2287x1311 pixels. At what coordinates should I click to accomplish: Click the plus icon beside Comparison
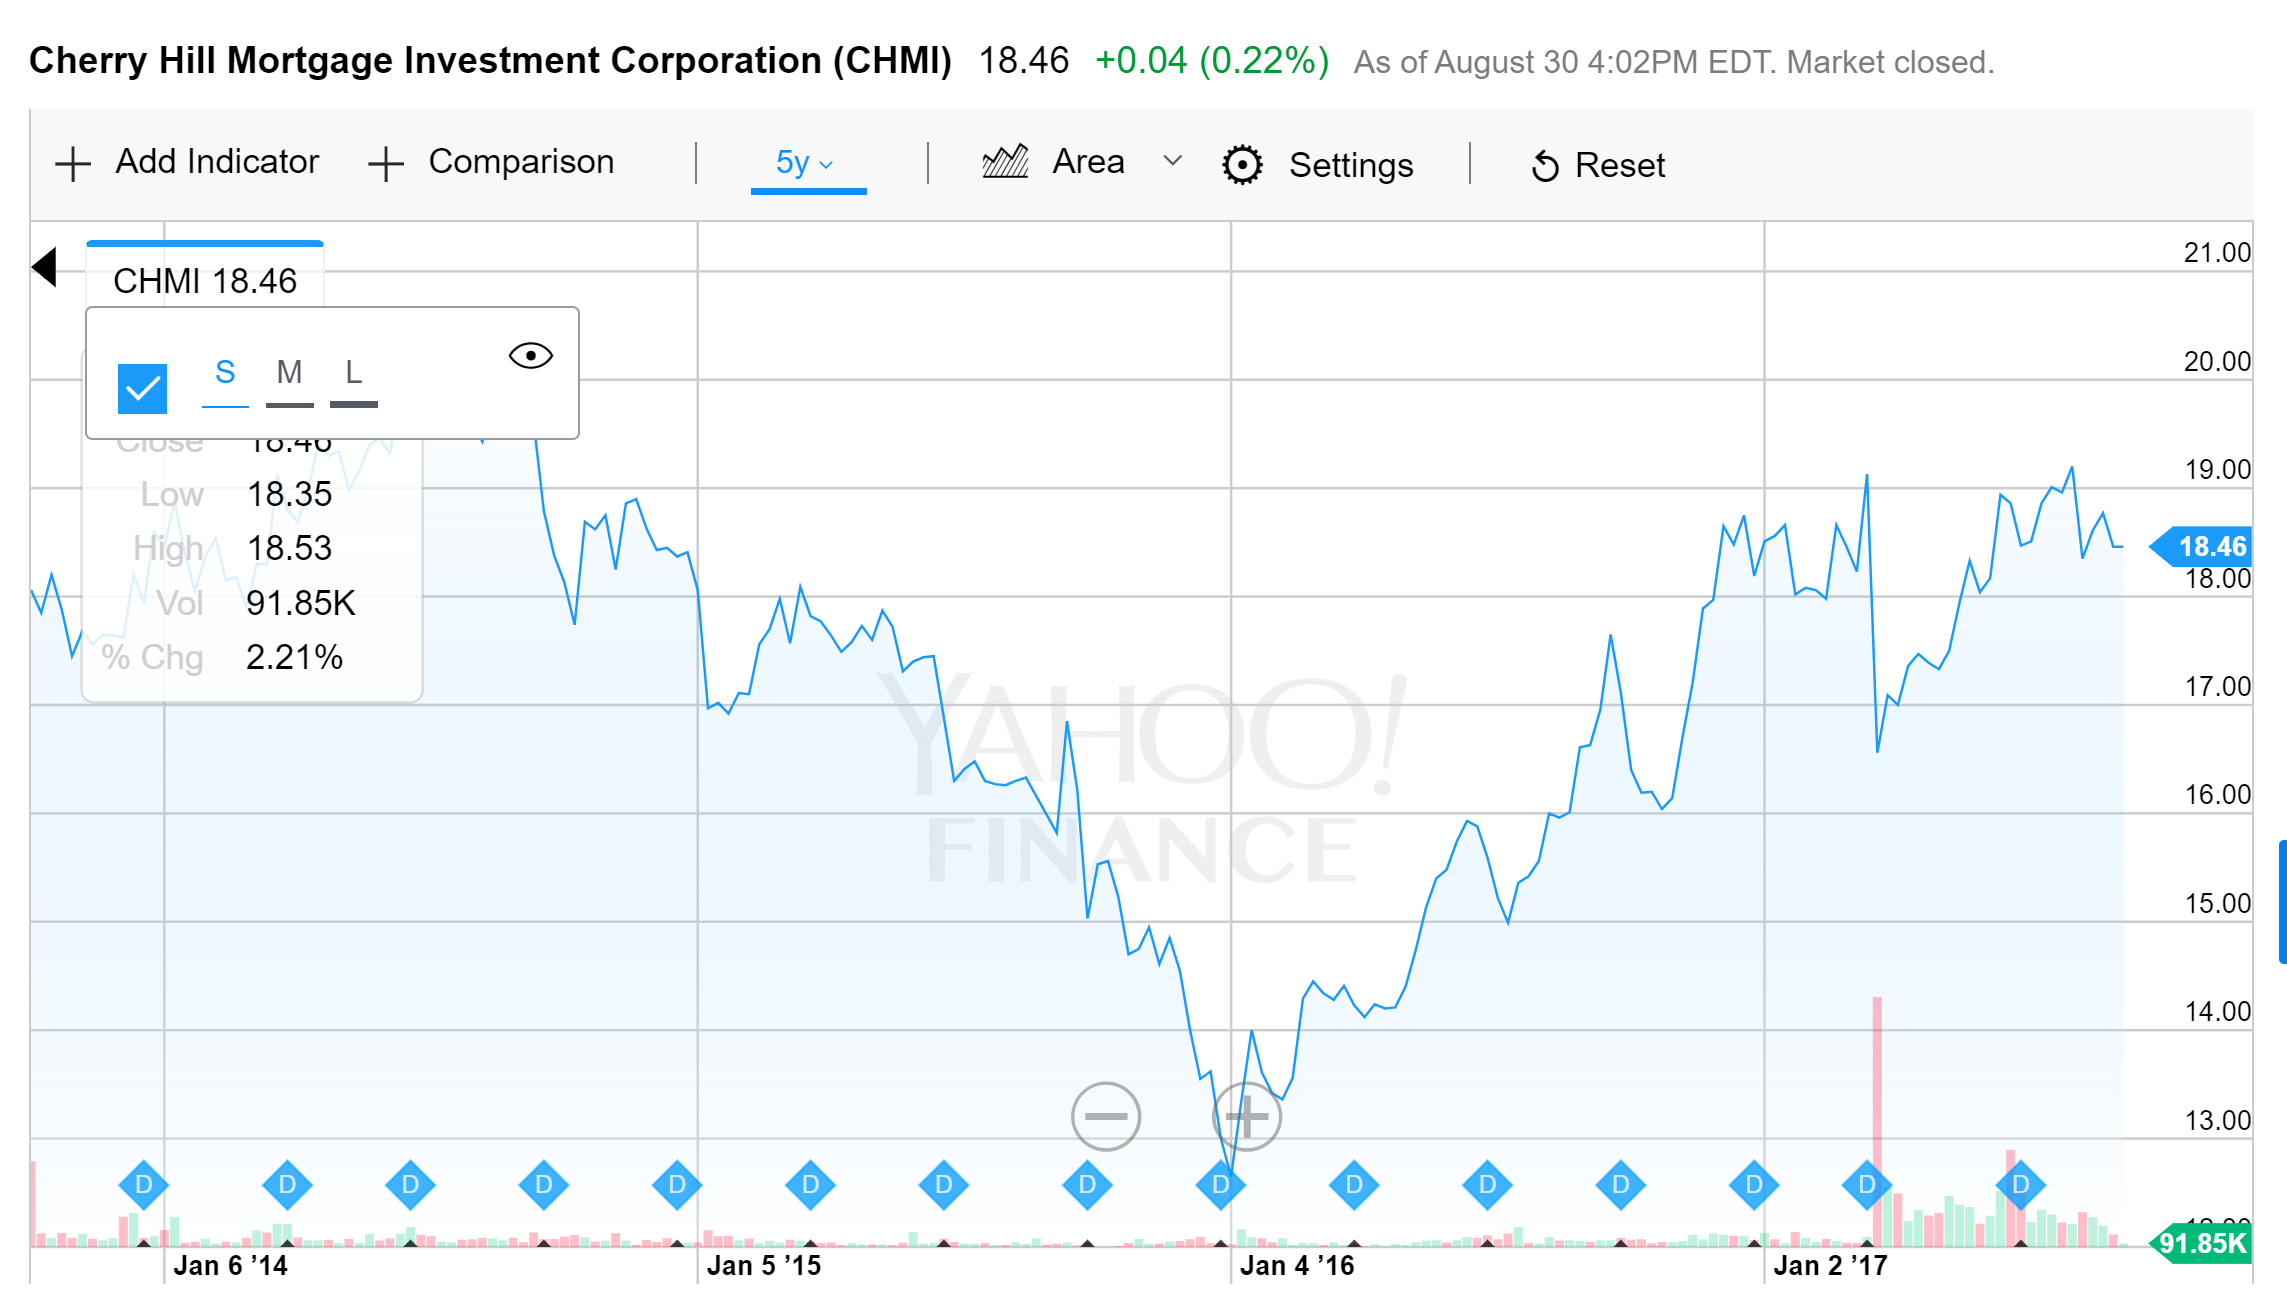[385, 164]
